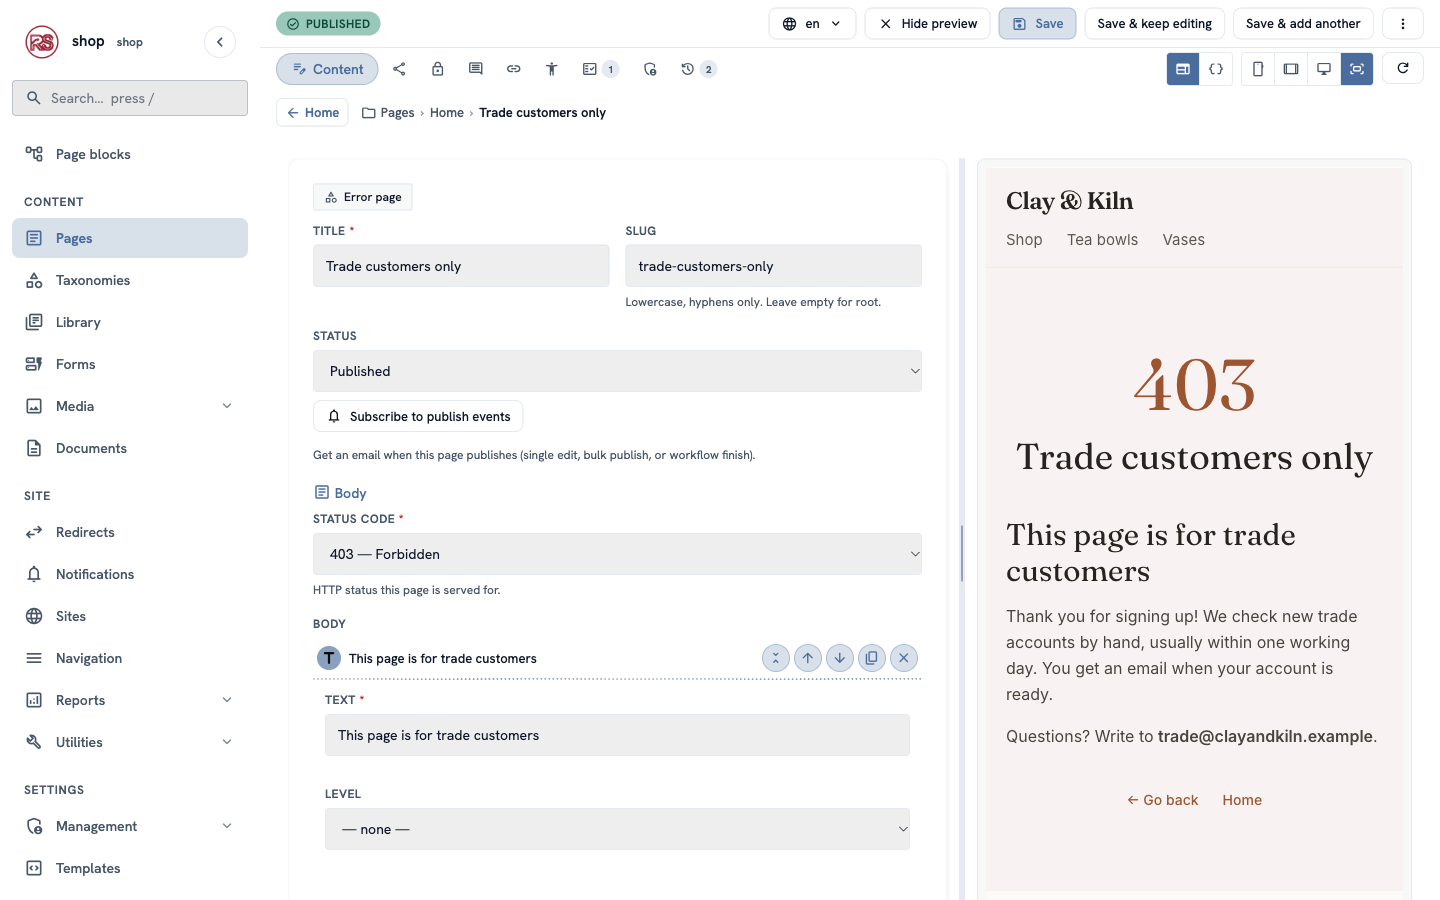Open the share icon tab
This screenshot has width=1440, height=900.
[399, 69]
